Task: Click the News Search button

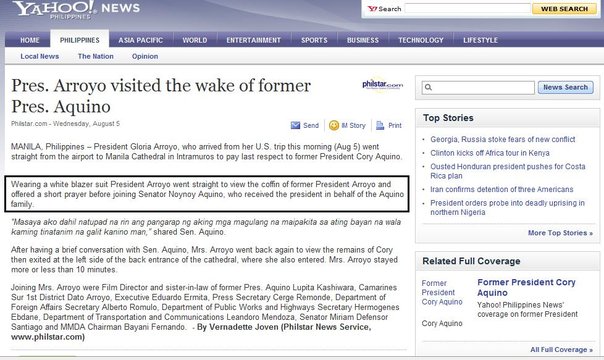Action: 565,87
